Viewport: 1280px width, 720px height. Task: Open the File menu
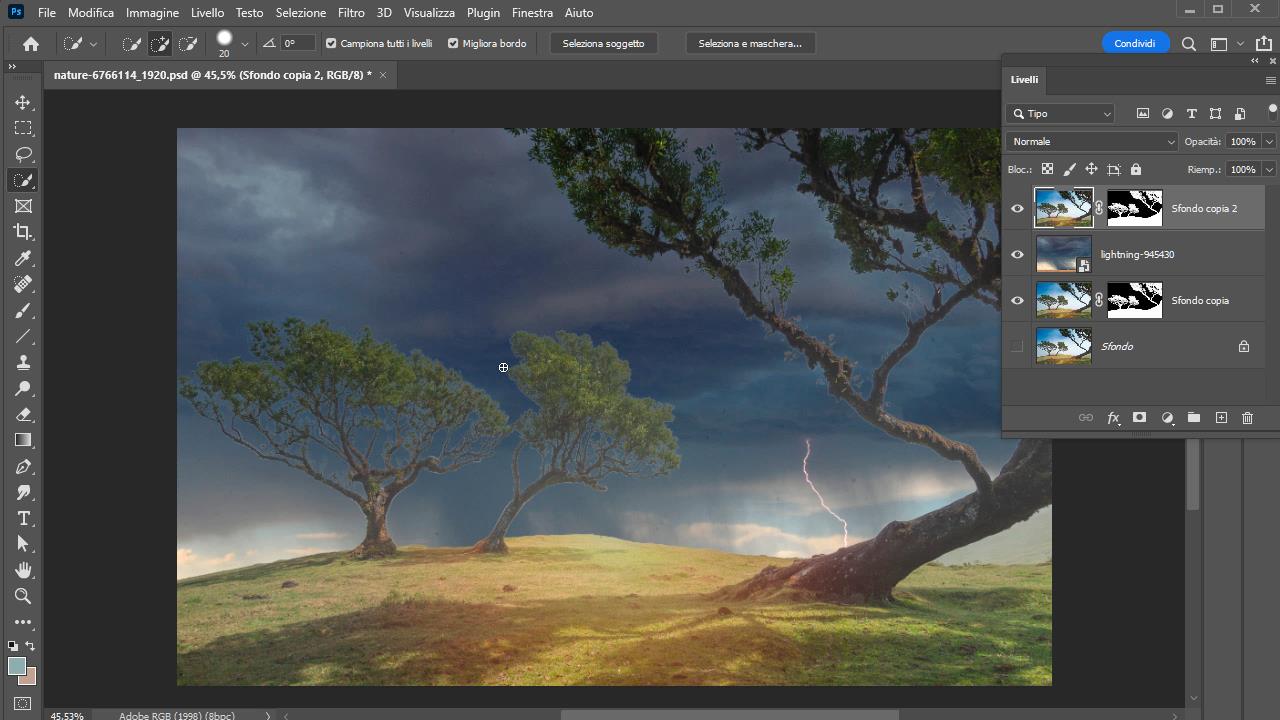47,13
